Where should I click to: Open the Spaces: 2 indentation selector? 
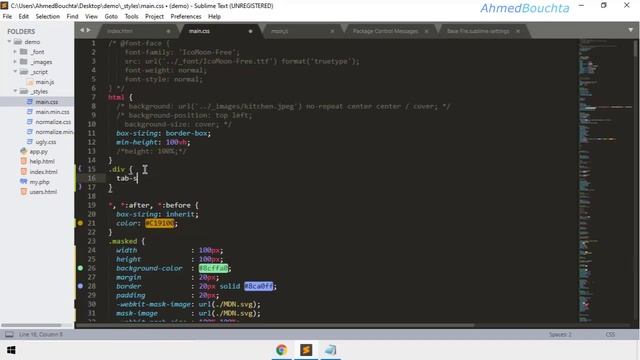(x=560, y=334)
